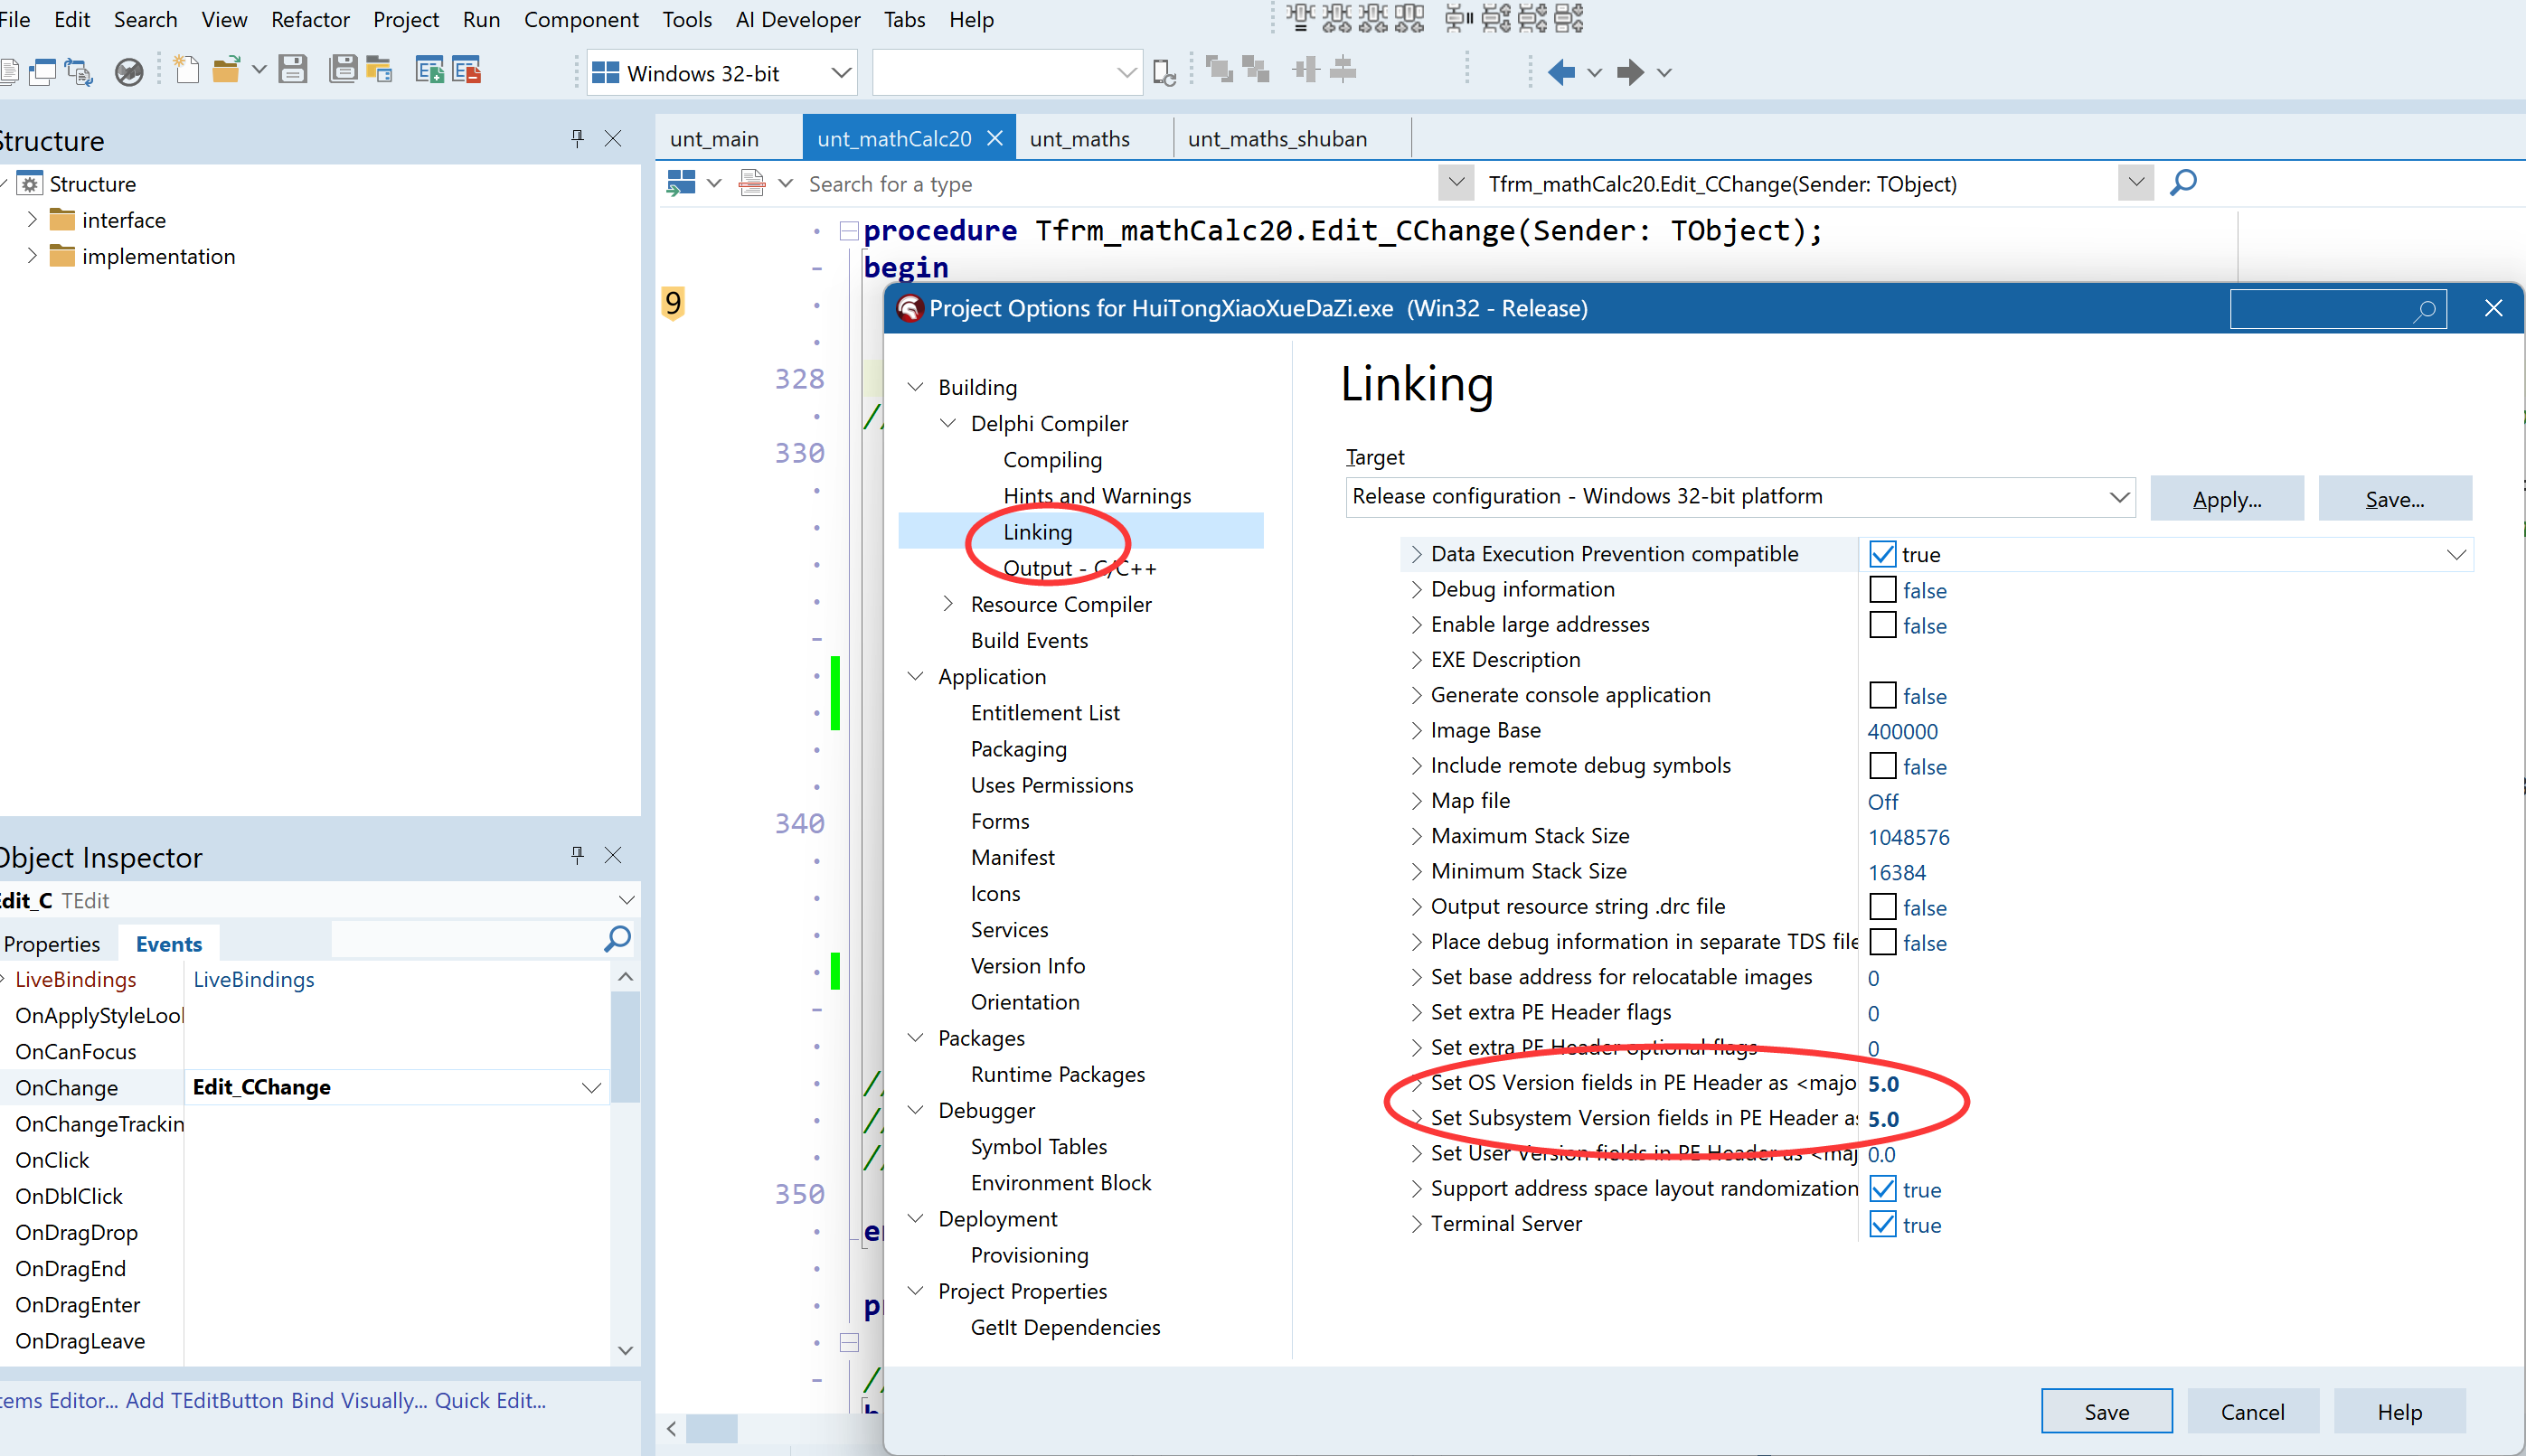Enable the Debug information checkbox

[1882, 590]
